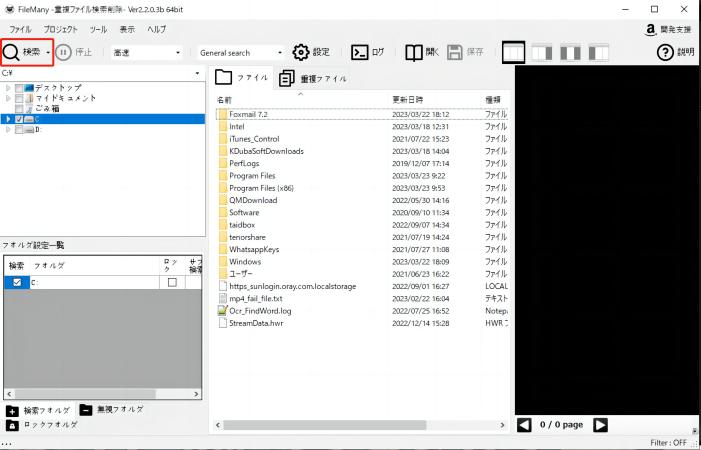Select the QMDownload folder
Screen dimensions: 701x450
[x=253, y=200]
